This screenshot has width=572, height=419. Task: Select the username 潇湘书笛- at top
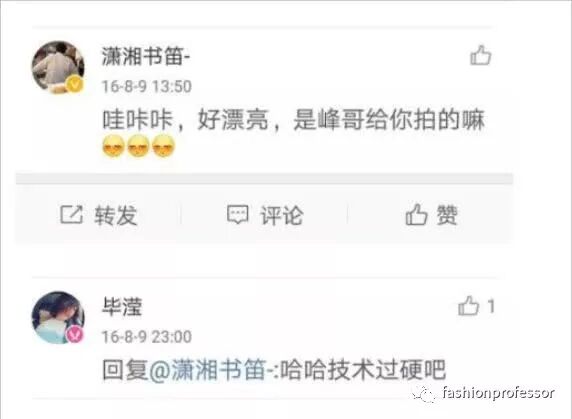pyautogui.click(x=146, y=57)
